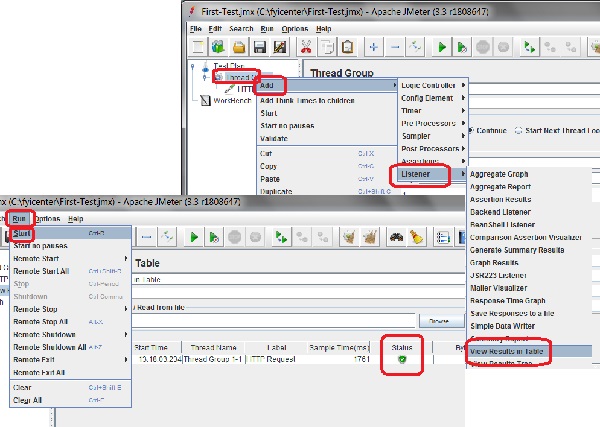Click green Start arrow in Thread Group window toolbar
This screenshot has width=600, height=427.
pyautogui.click(x=442, y=47)
